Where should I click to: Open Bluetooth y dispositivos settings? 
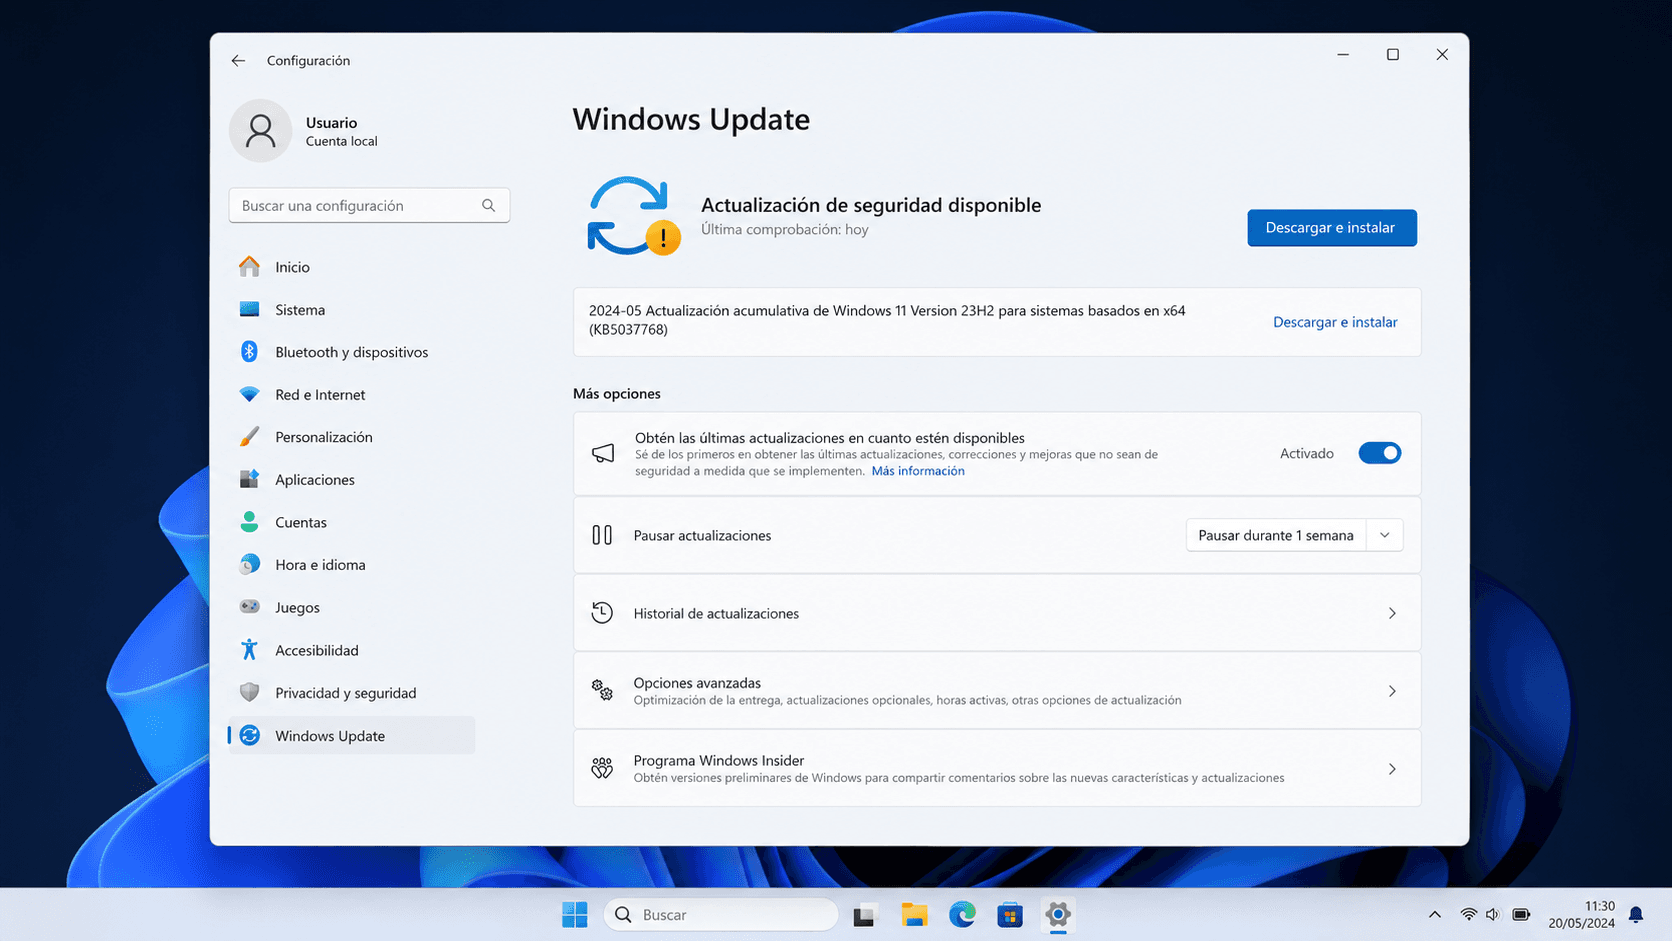[352, 352]
